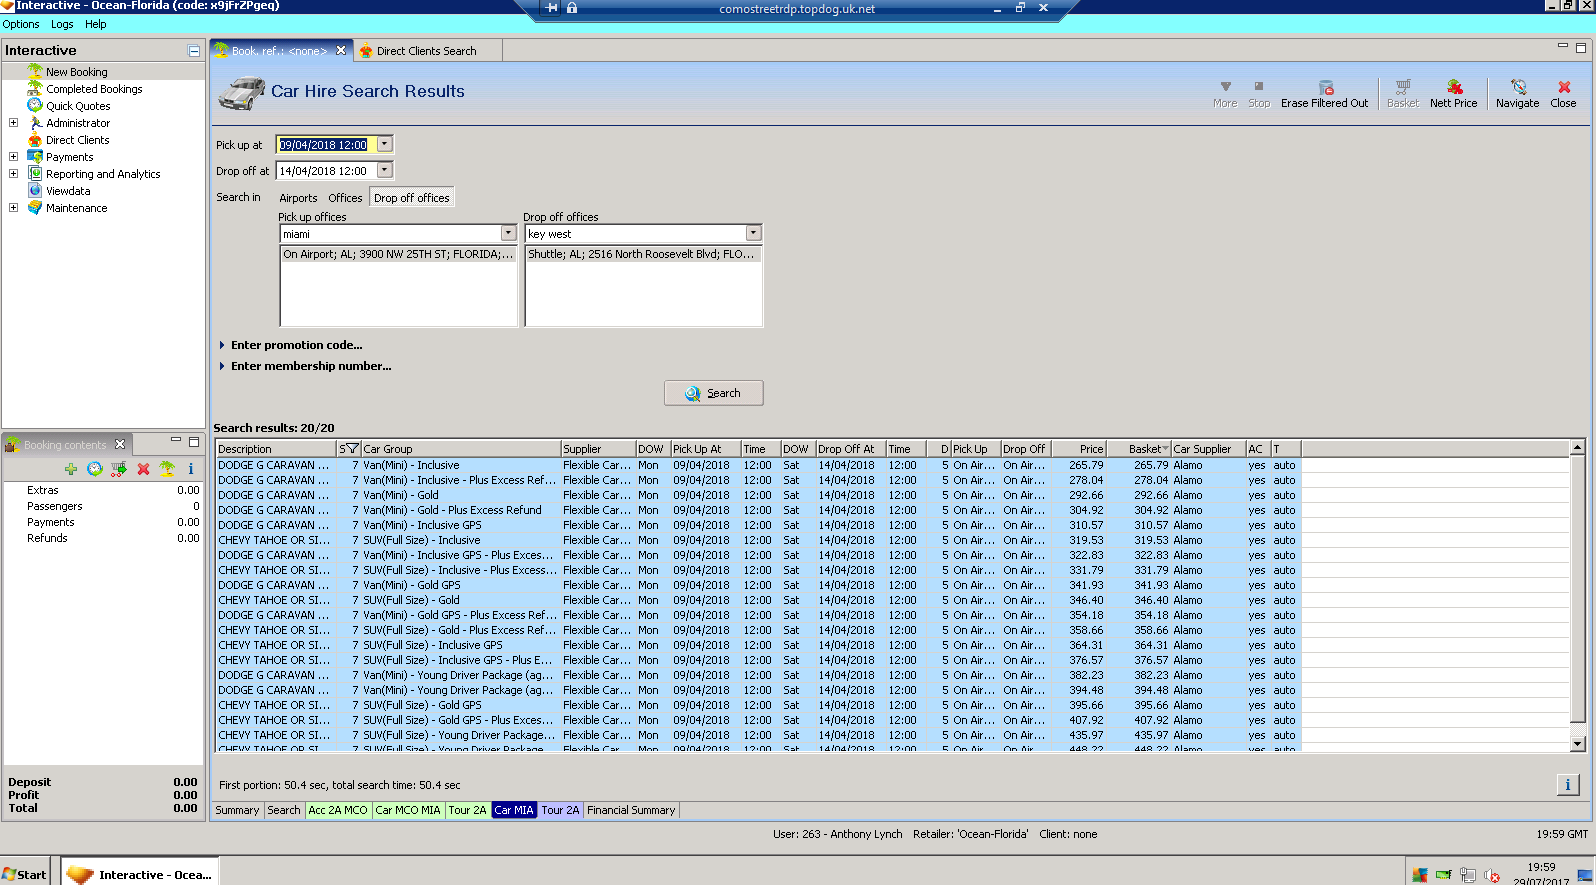Expand the Payments tree node

point(13,157)
